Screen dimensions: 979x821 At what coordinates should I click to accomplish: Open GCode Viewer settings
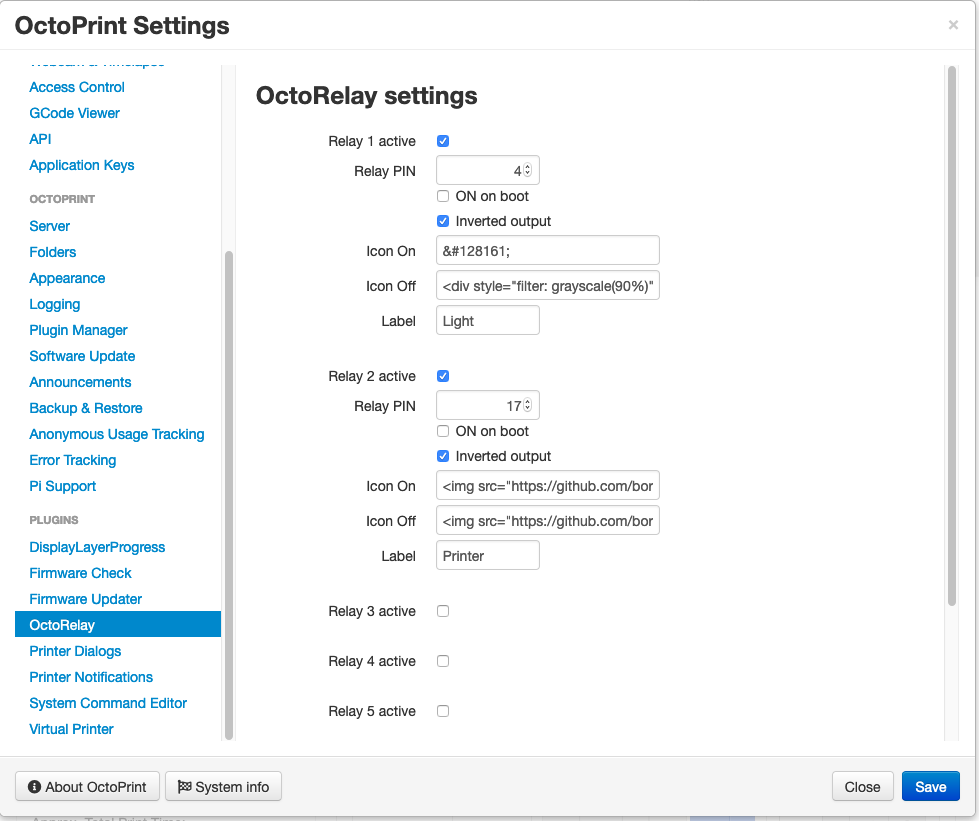point(74,113)
